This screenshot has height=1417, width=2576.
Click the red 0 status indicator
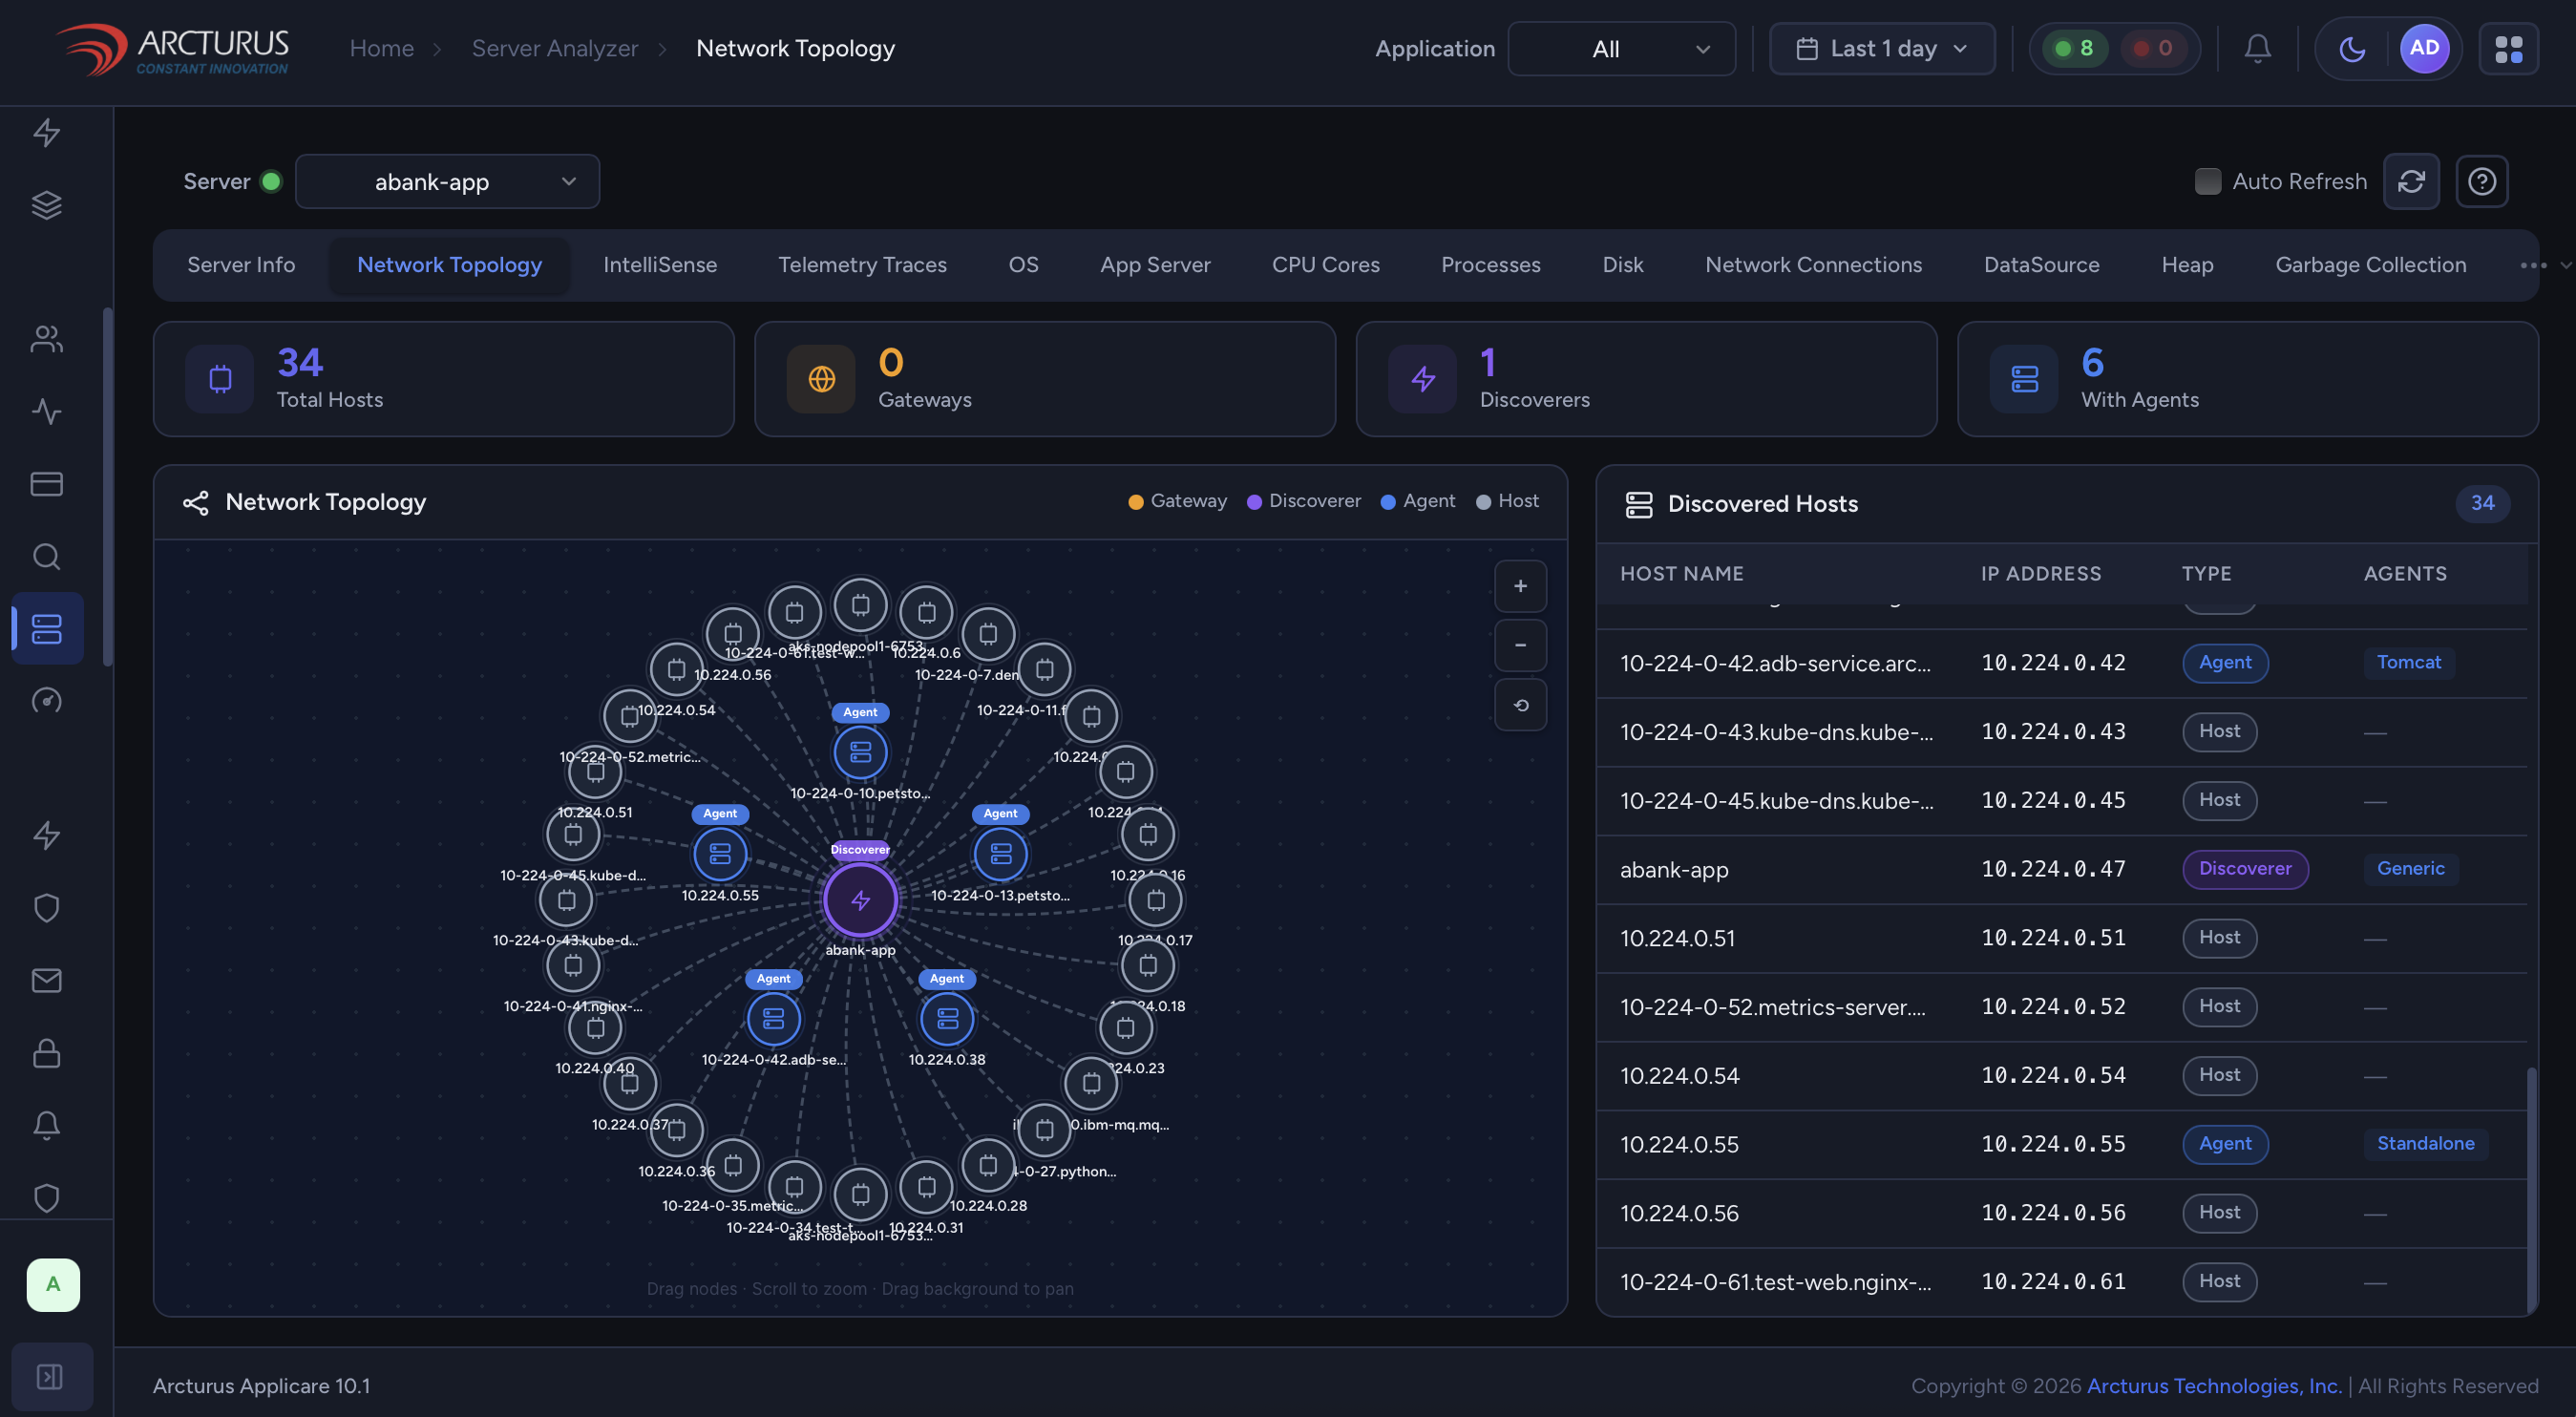click(x=2152, y=48)
